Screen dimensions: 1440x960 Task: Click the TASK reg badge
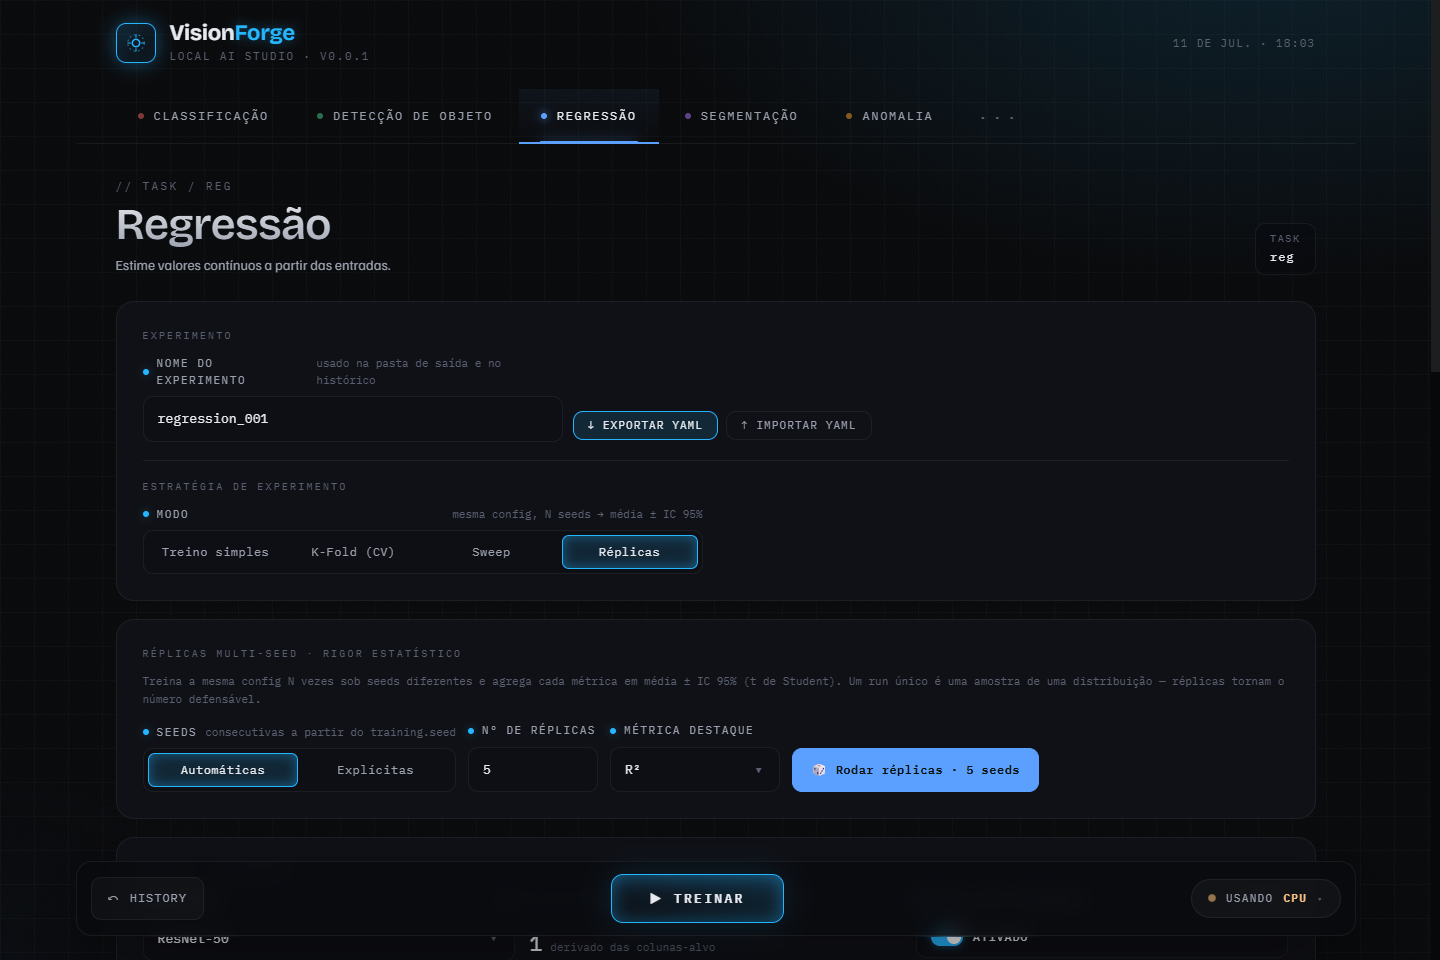[1285, 248]
